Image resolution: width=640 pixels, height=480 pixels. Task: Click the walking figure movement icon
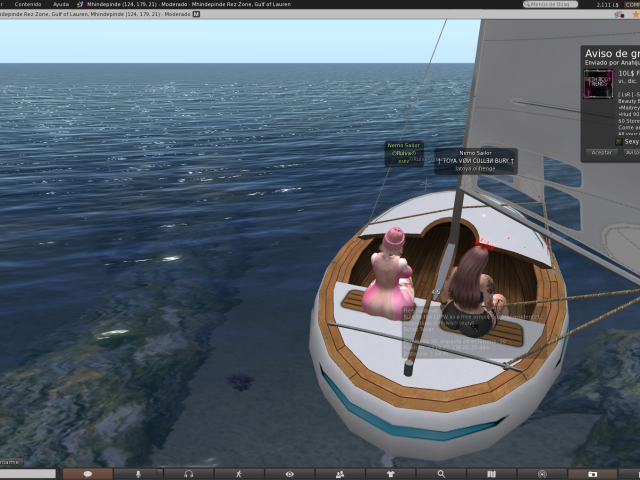tap(239, 473)
